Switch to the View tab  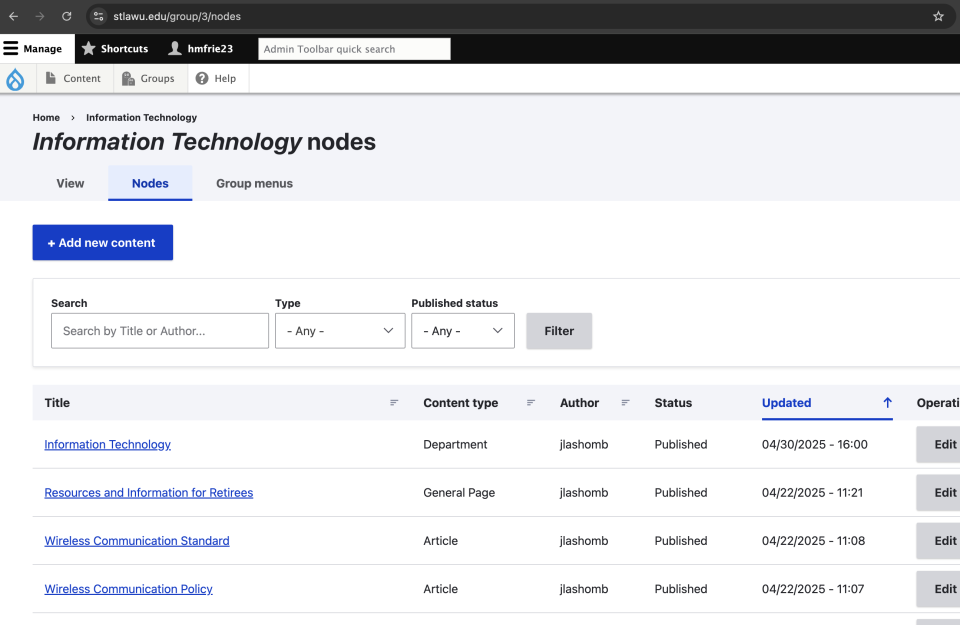69,184
